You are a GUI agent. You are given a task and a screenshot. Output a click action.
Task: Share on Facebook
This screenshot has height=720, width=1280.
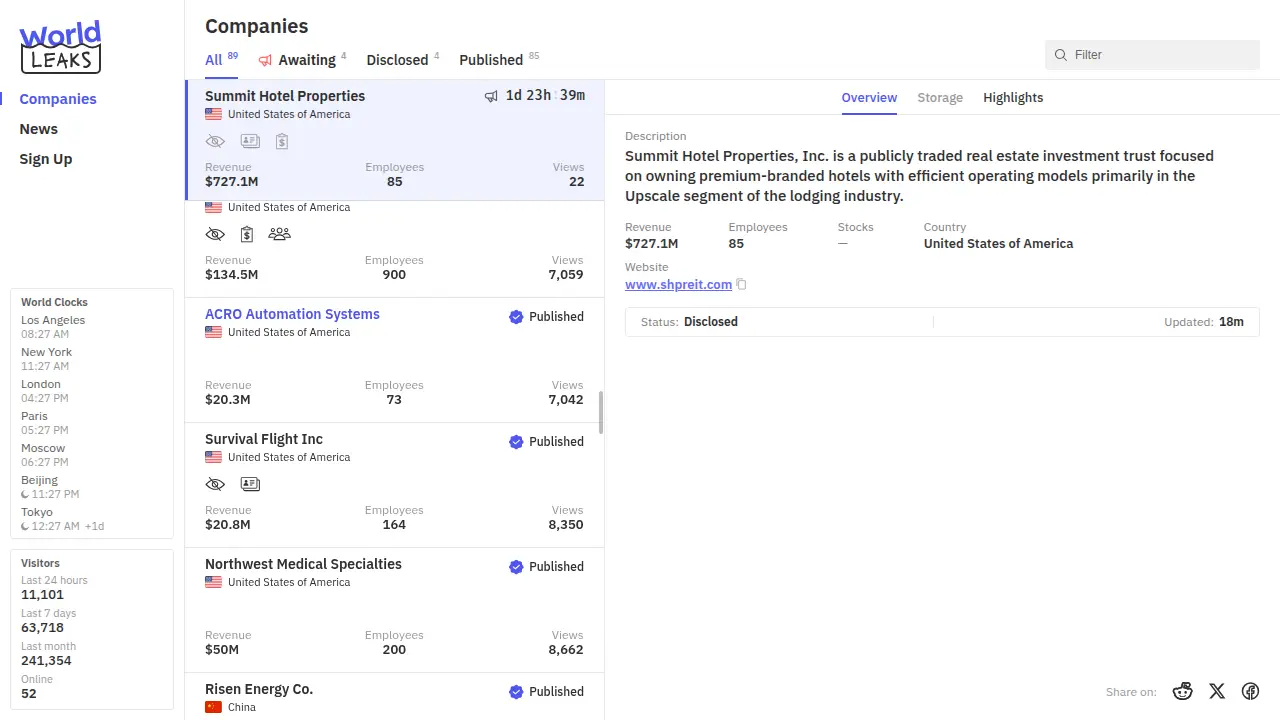1250,691
